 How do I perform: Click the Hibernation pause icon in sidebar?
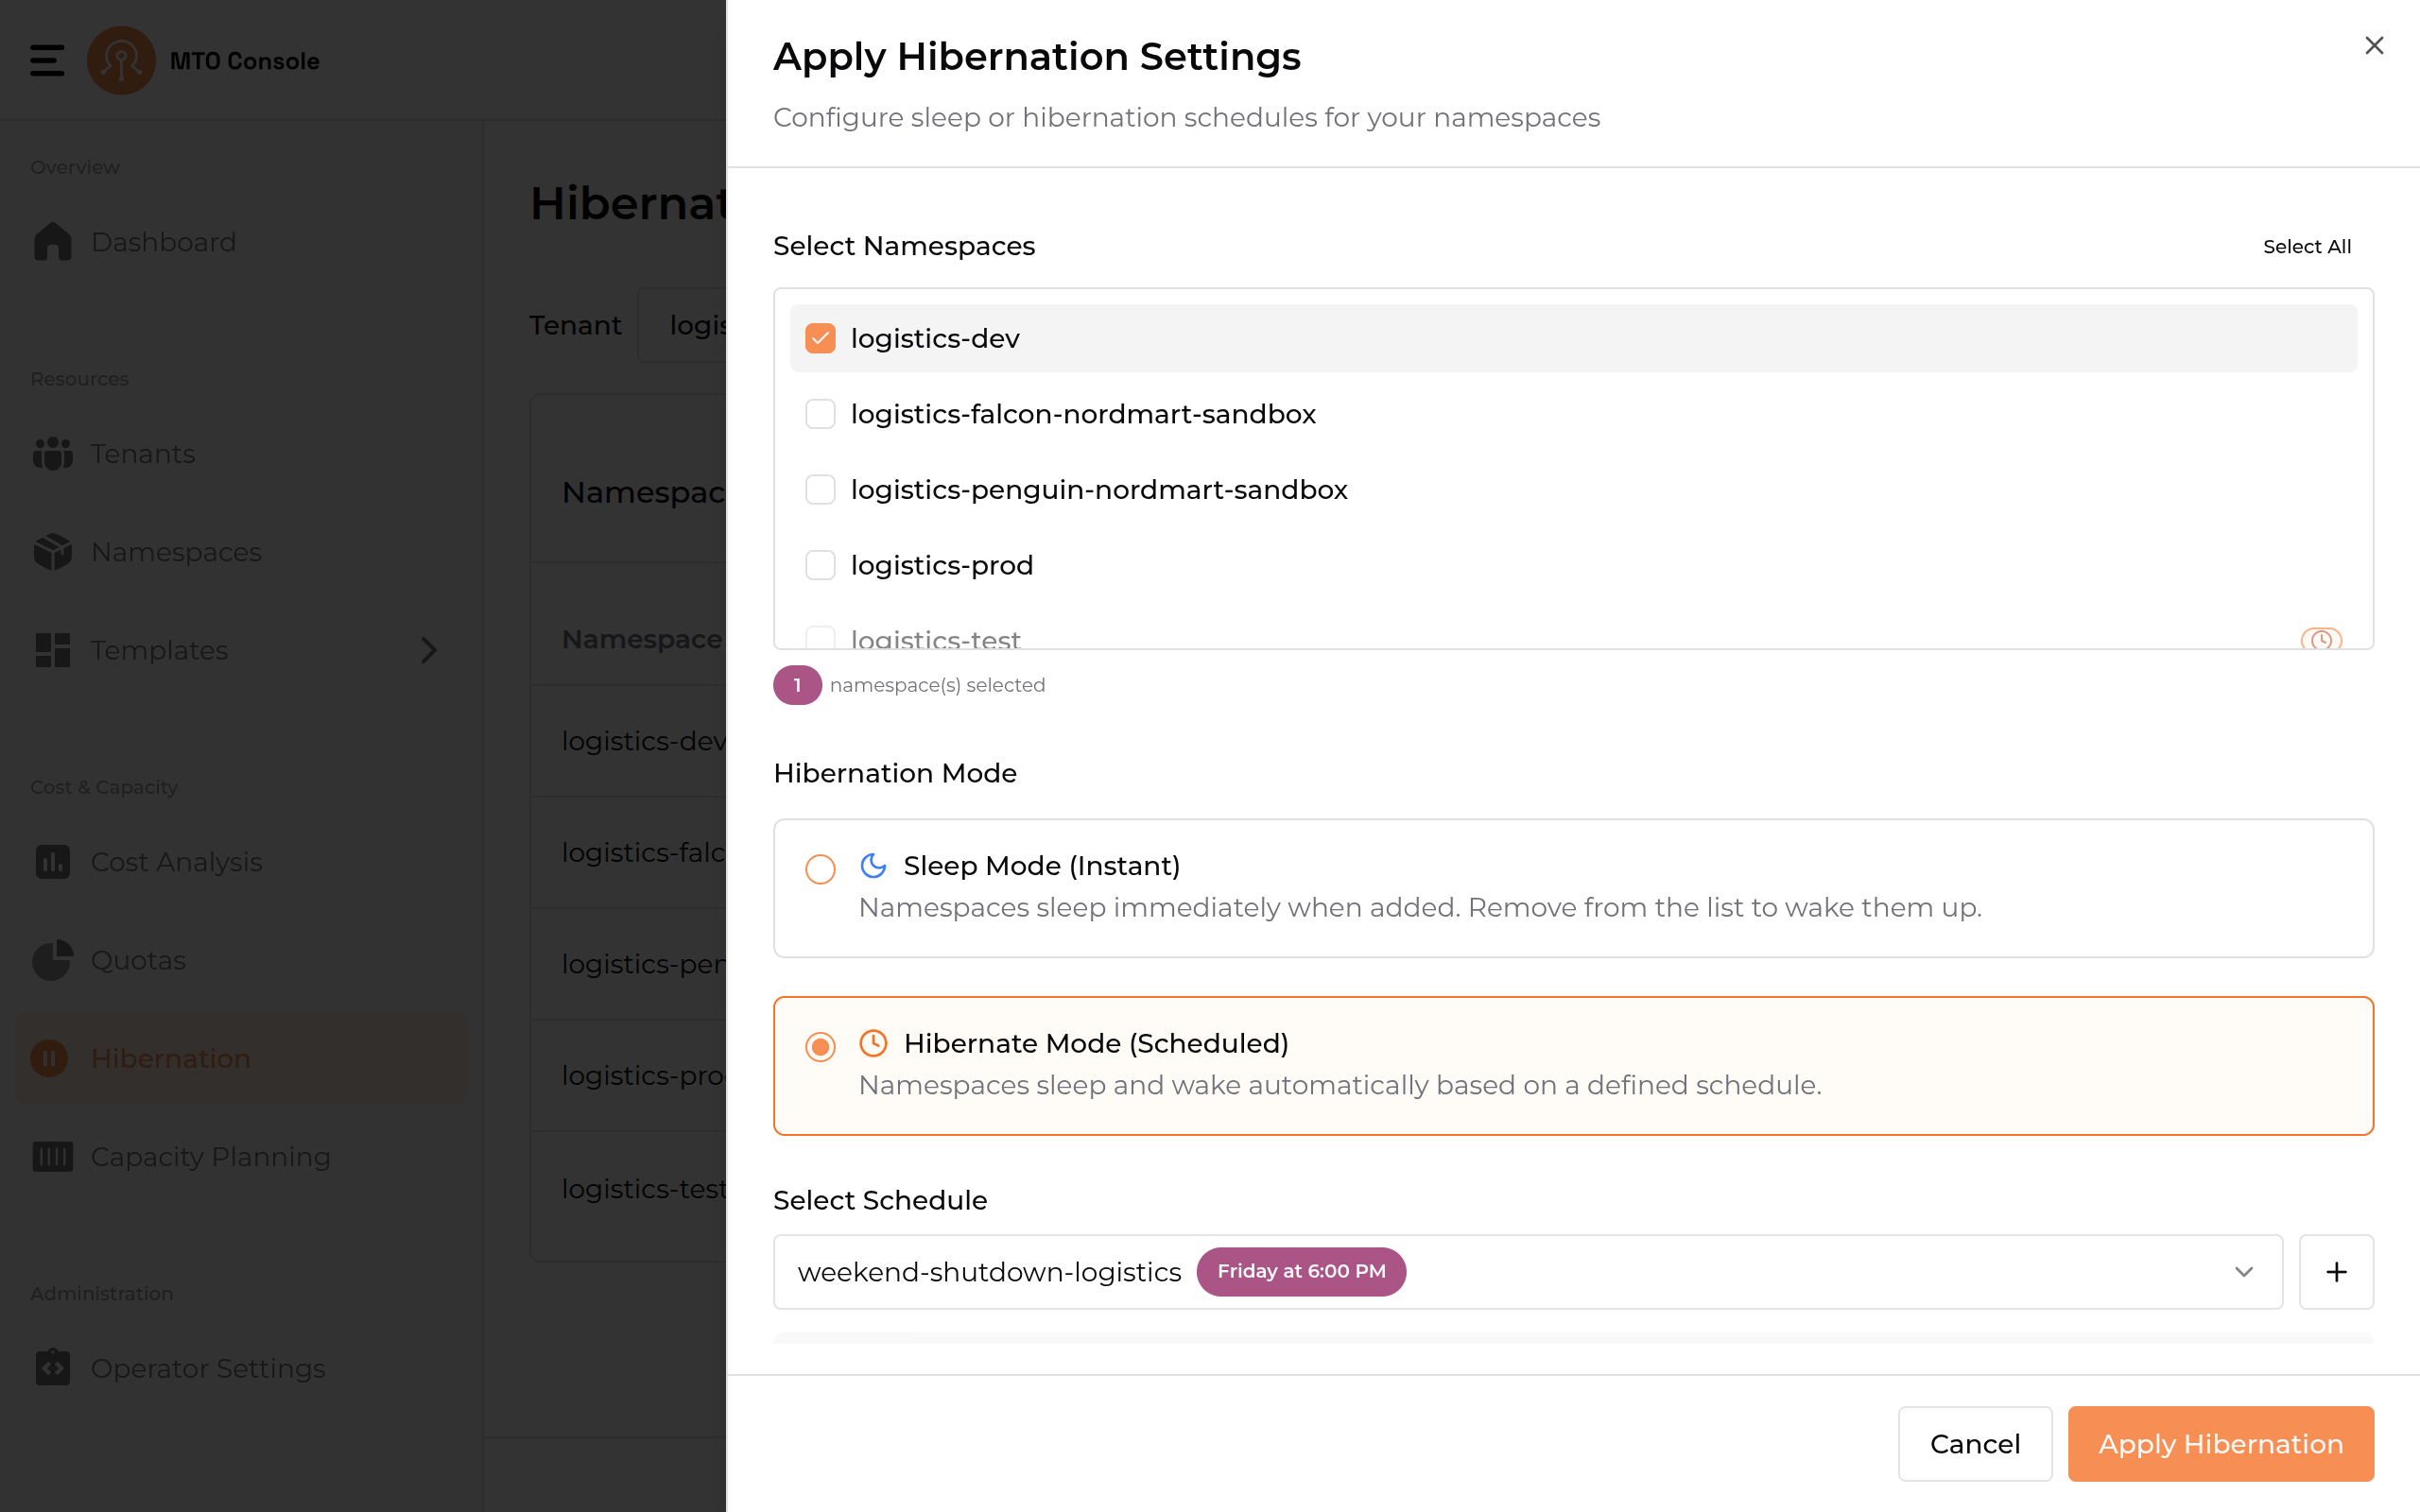[x=49, y=1058]
